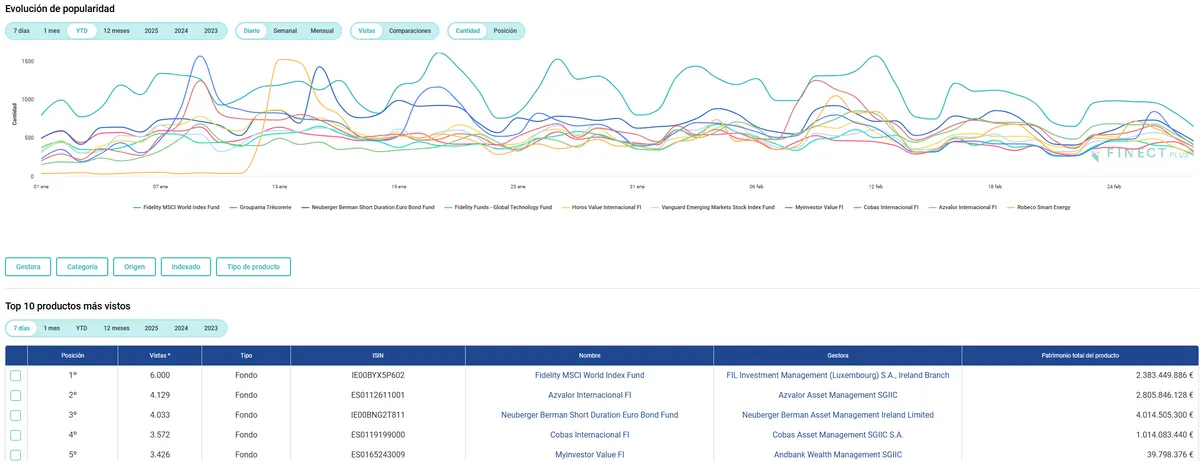Image resolution: width=1200 pixels, height=461 pixels.
Task: Tick checkbox for Azvalor Internacional FI row
Action: pyautogui.click(x=16, y=395)
